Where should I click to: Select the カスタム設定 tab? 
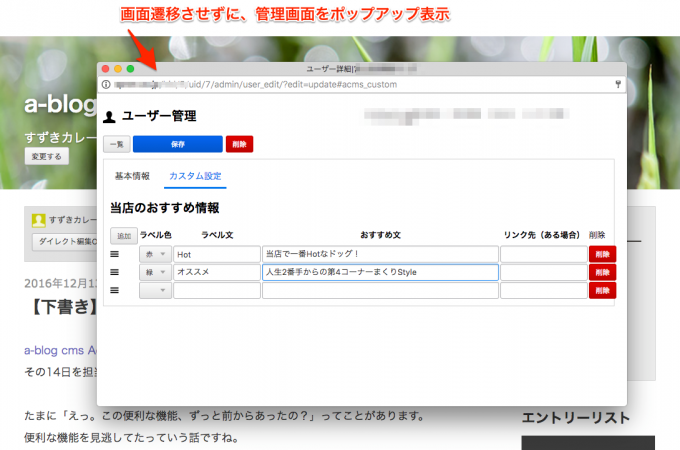tap(196, 177)
